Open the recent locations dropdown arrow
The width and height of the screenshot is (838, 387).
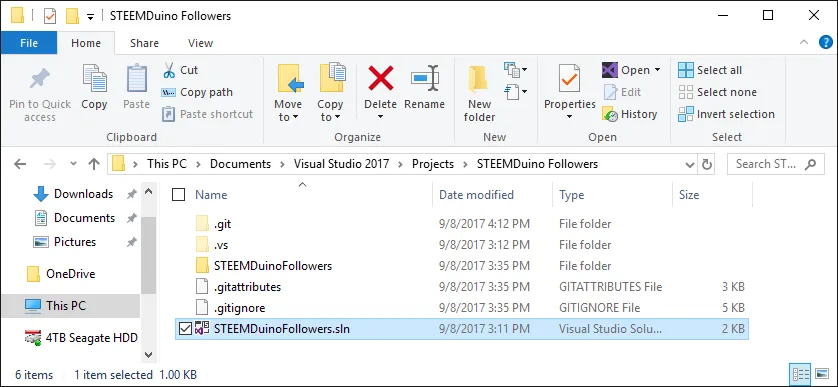coord(73,164)
